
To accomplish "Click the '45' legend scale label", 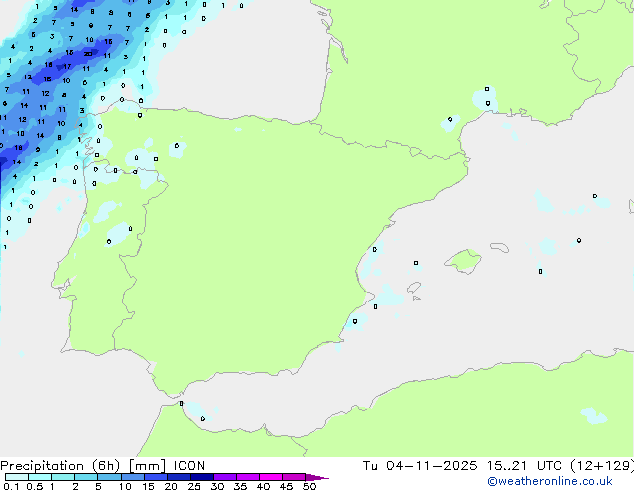I will click(286, 486).
